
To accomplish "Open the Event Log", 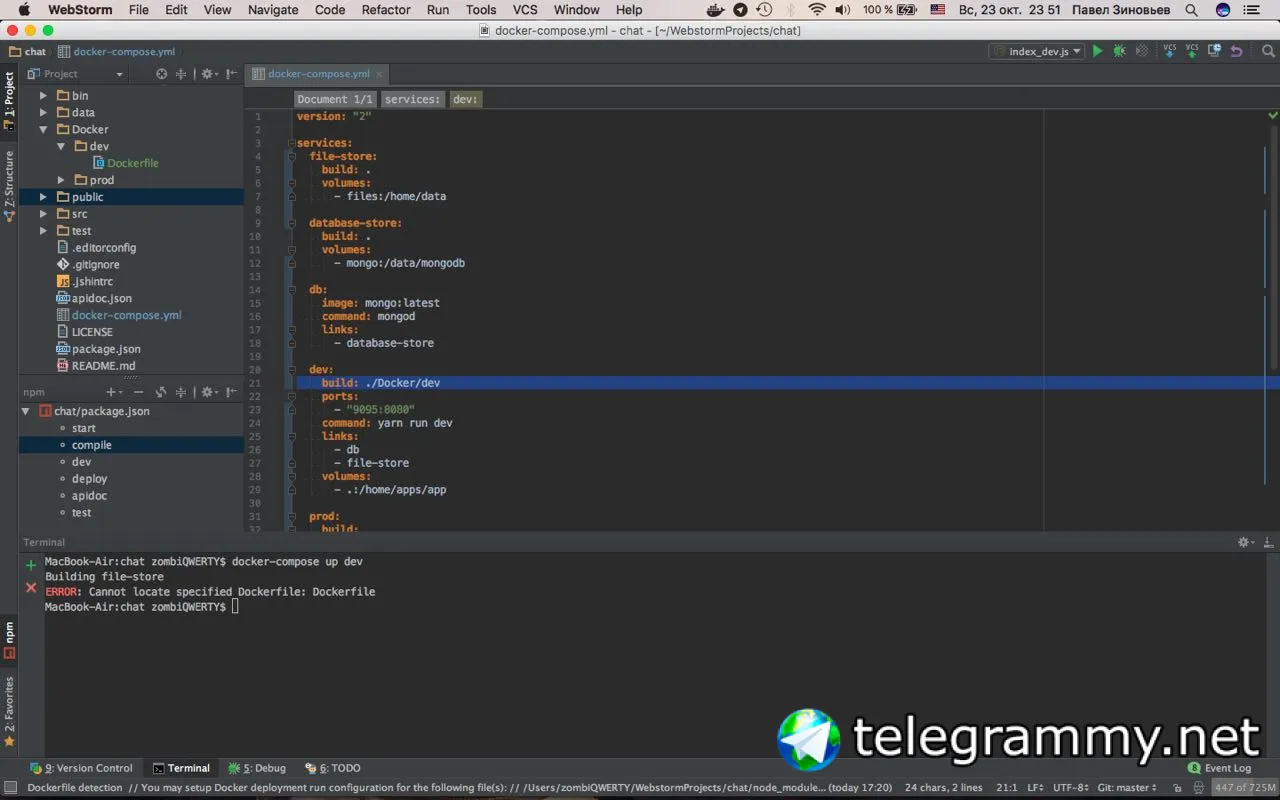I will pos(1220,768).
